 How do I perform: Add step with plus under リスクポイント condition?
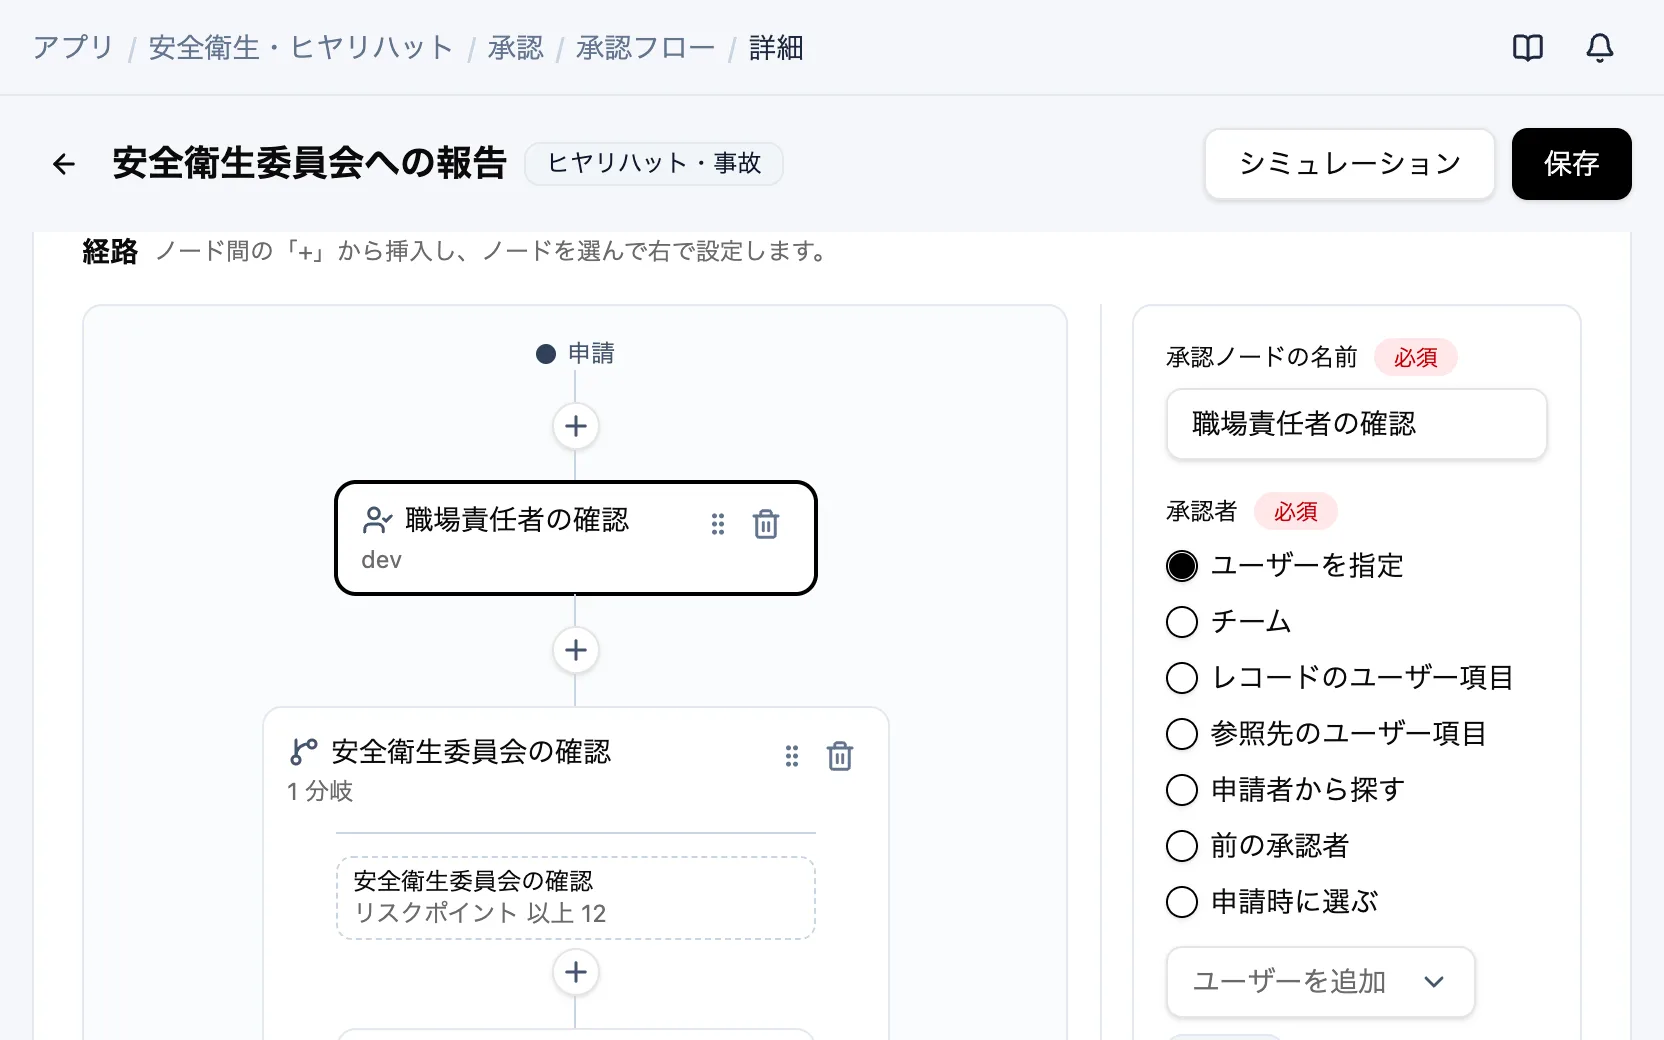[x=576, y=972]
